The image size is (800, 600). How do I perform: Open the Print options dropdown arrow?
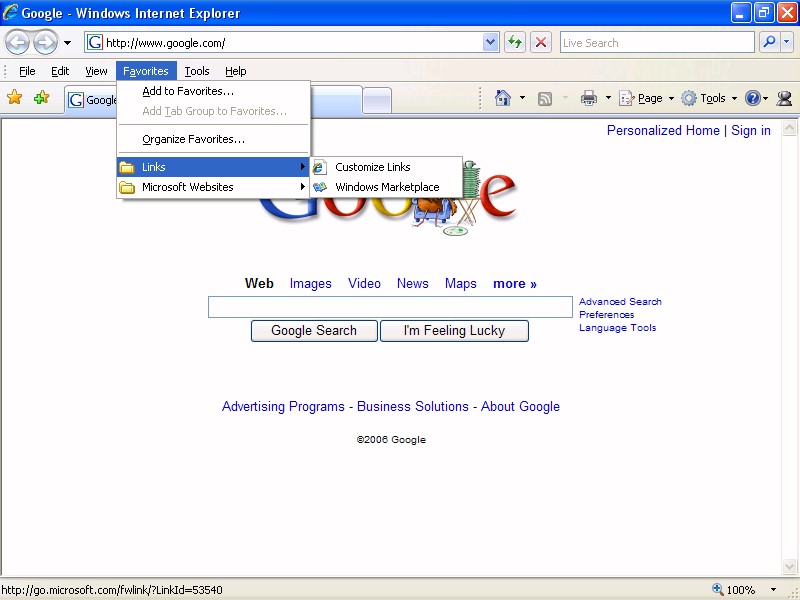point(608,97)
